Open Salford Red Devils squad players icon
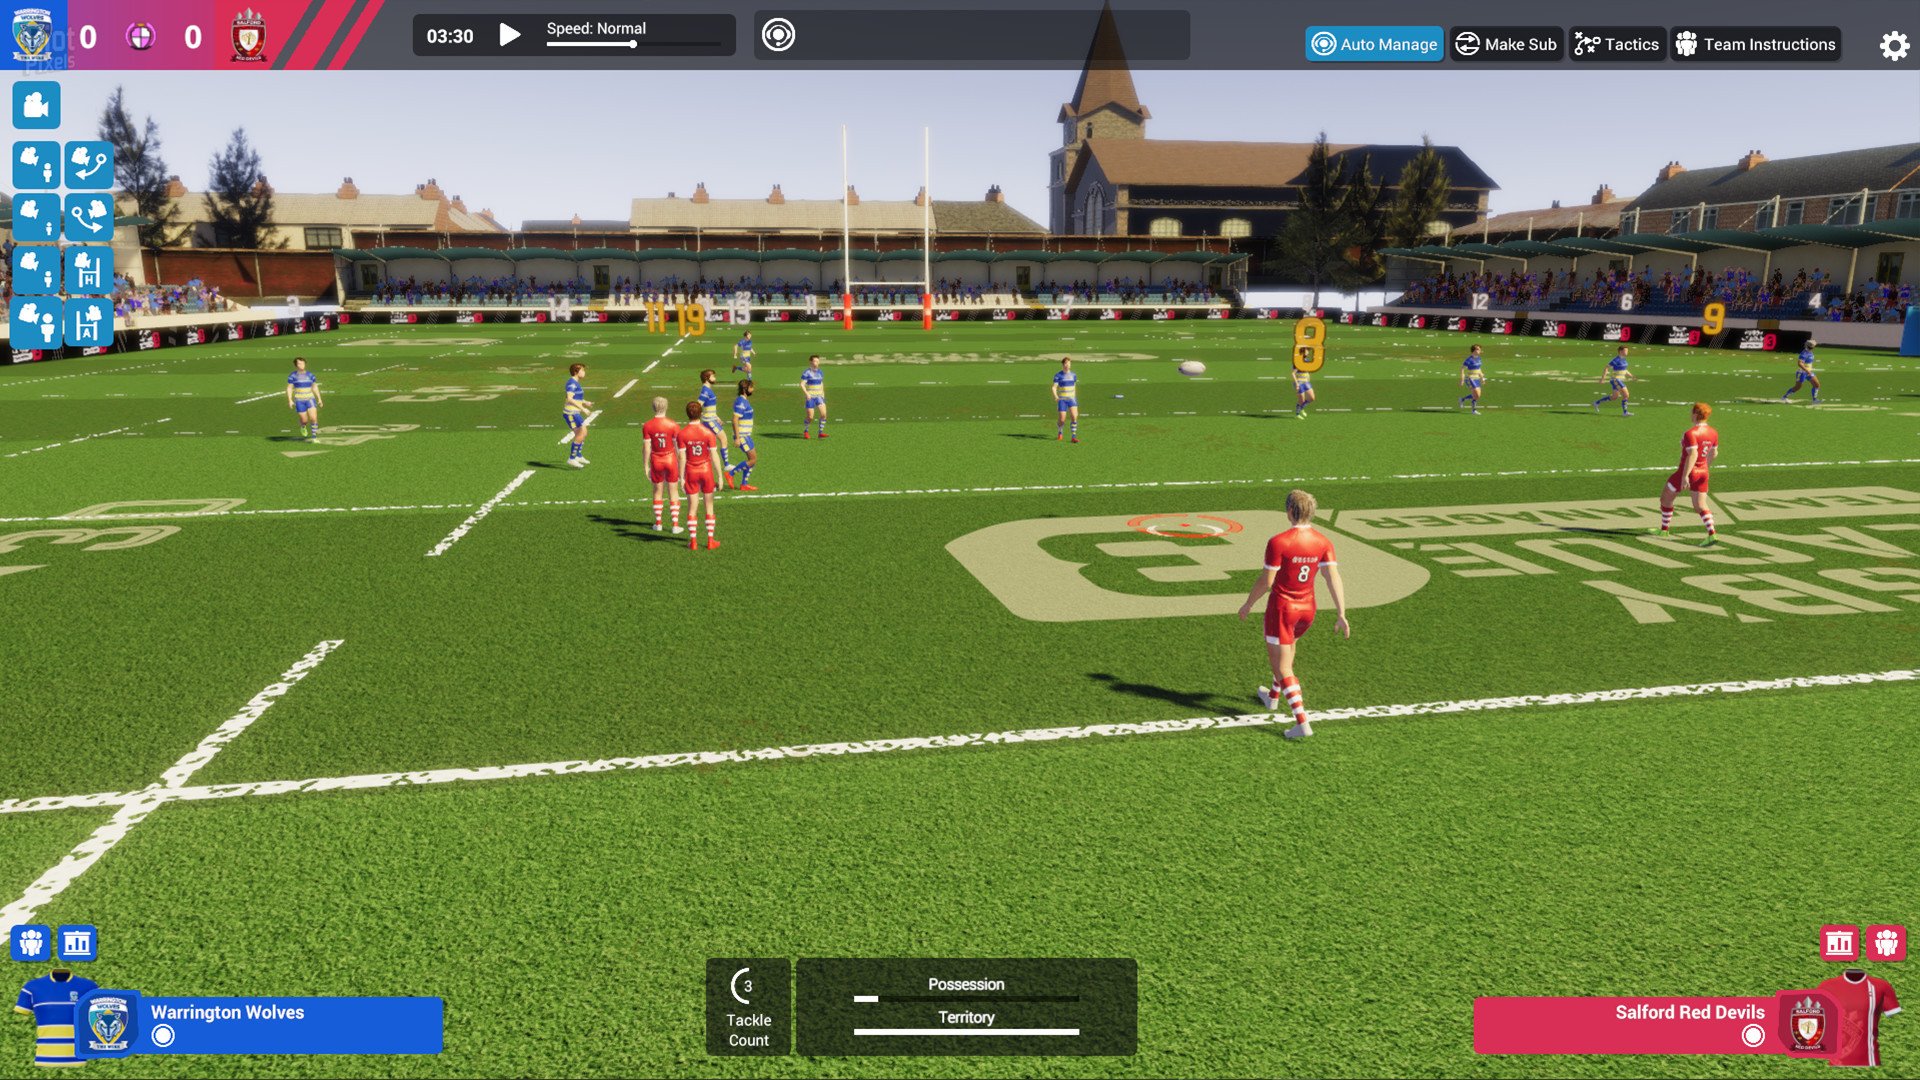 1888,942
